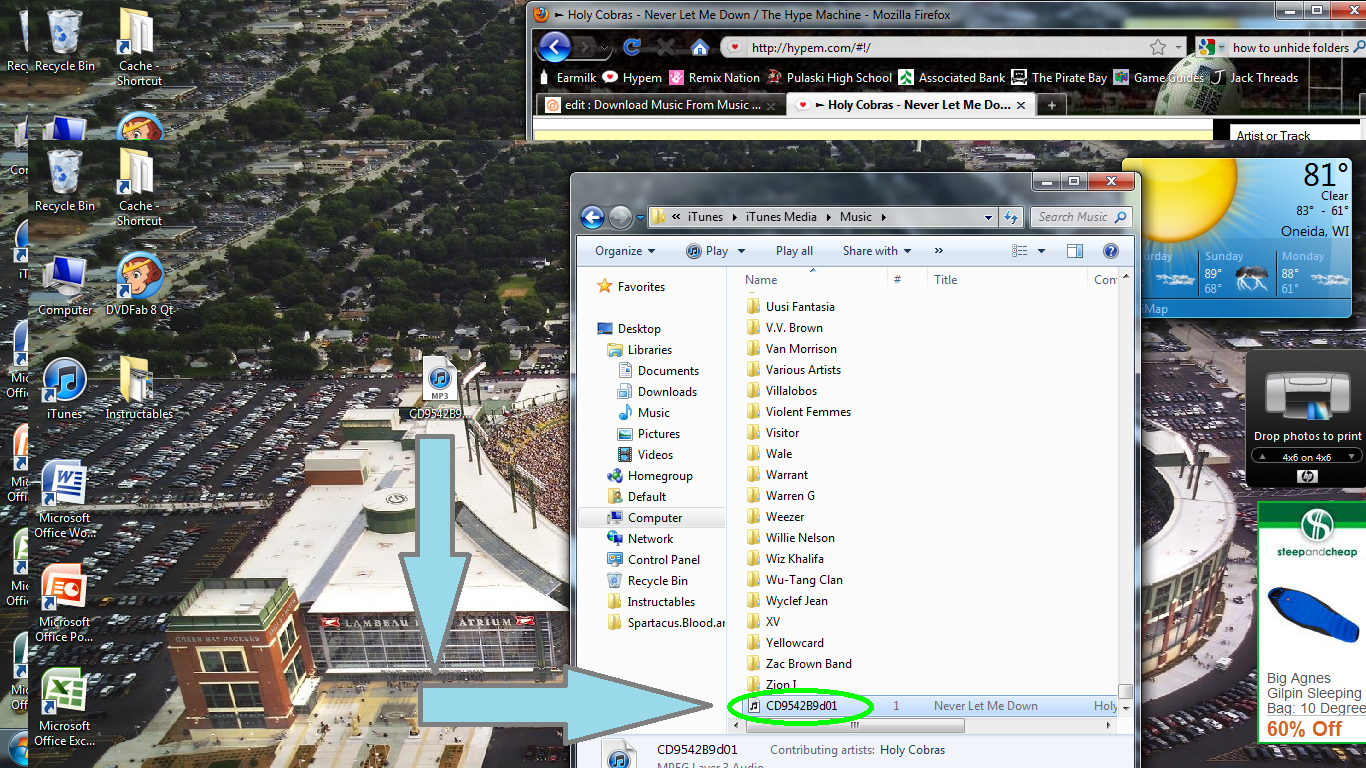Screen dimensions: 1366x768
Task: Select Pictures library in navigation pane
Action: [x=648, y=434]
